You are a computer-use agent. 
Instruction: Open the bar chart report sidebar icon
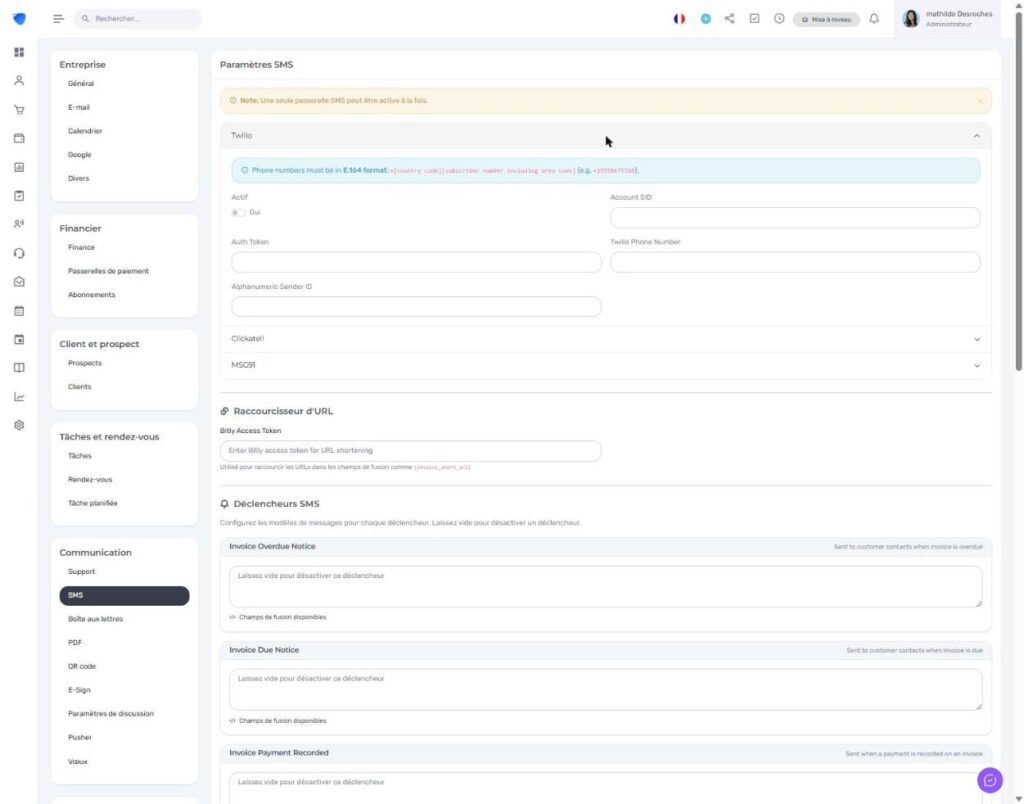pos(19,167)
